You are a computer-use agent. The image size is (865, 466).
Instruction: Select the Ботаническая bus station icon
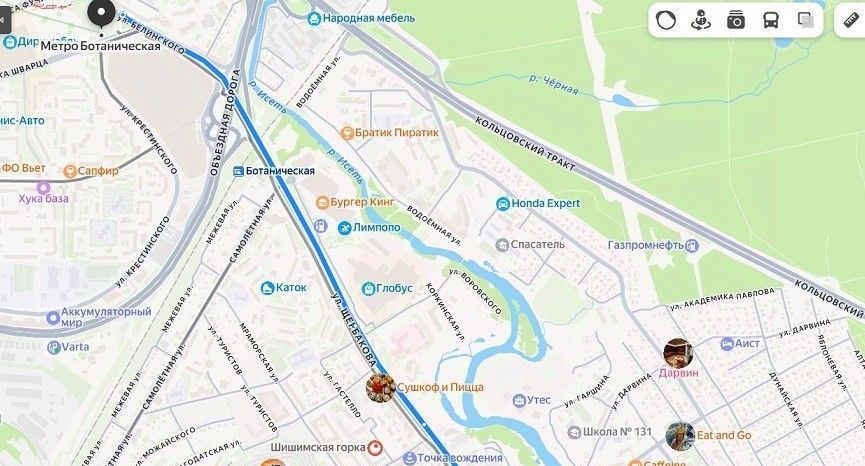click(x=238, y=172)
